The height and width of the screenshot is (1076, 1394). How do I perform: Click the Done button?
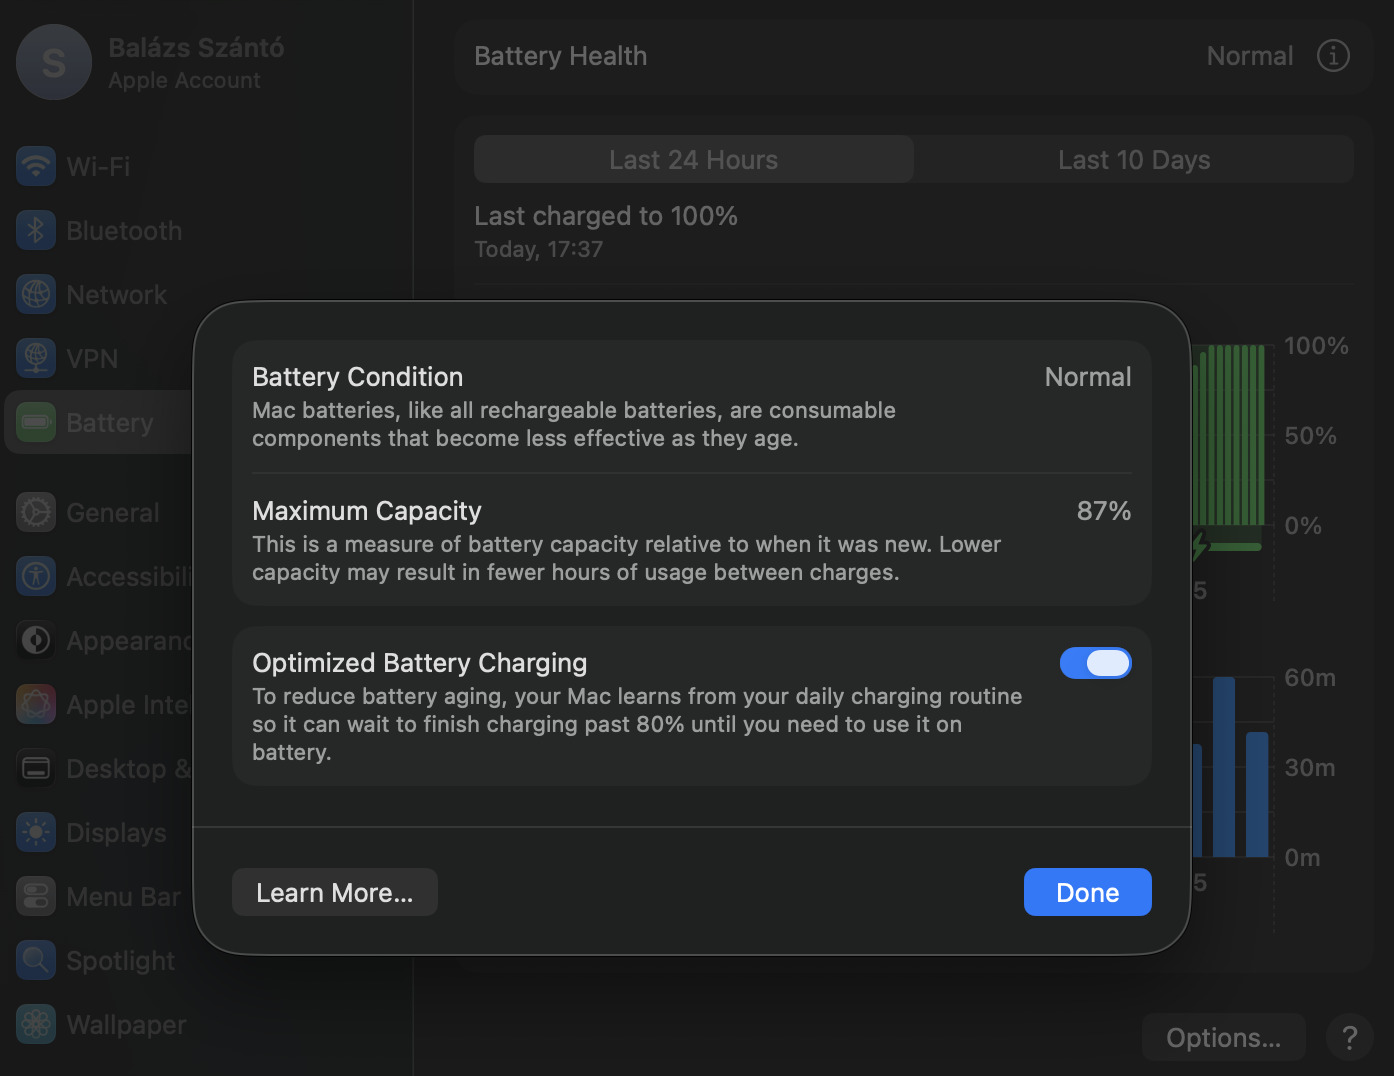(x=1087, y=892)
